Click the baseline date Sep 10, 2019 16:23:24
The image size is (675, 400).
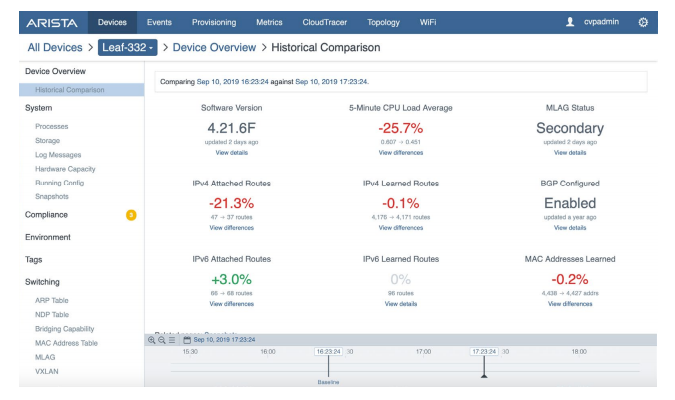point(232,82)
